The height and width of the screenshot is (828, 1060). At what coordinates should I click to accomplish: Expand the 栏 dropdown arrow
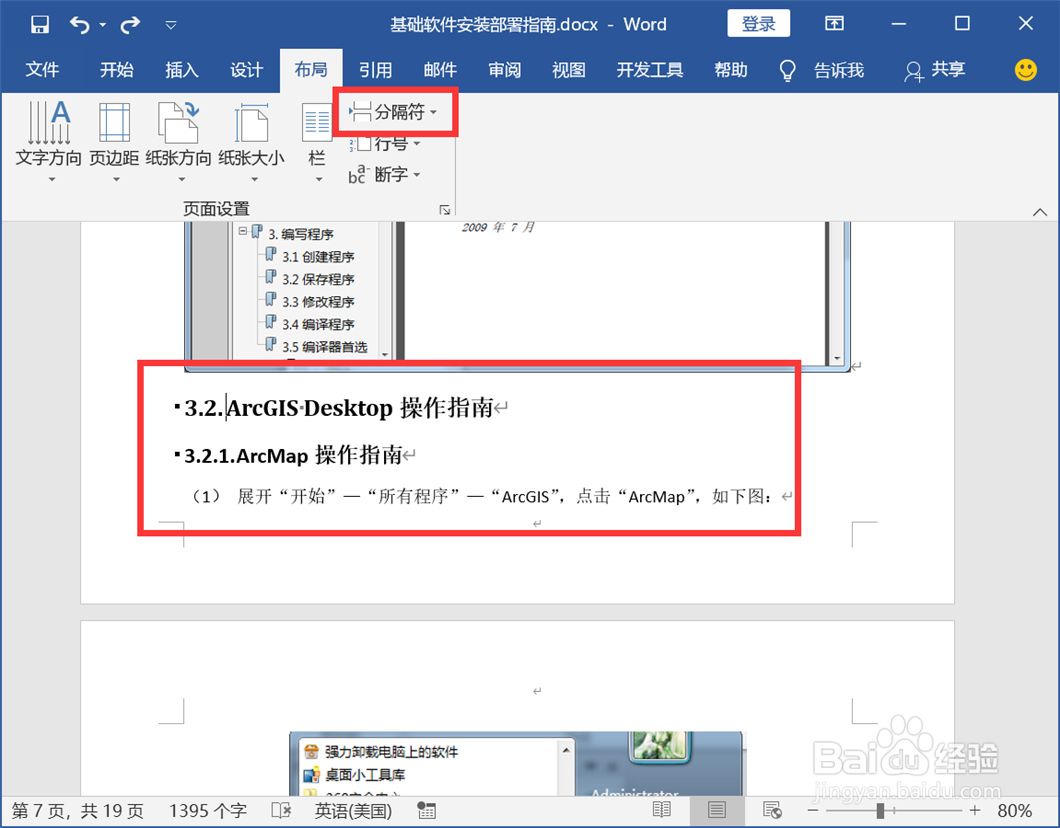(319, 180)
